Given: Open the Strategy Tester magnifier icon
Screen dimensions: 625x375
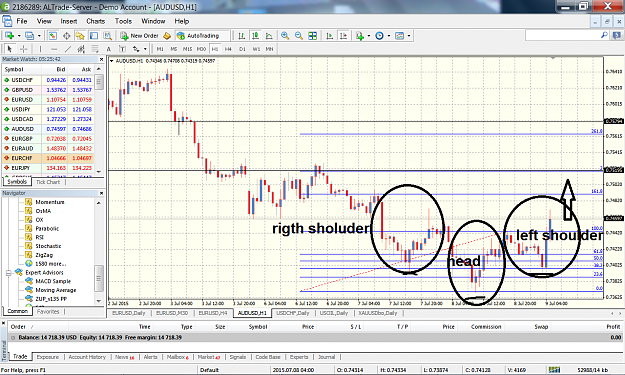Looking at the screenshot, I should pyautogui.click(x=108, y=36).
